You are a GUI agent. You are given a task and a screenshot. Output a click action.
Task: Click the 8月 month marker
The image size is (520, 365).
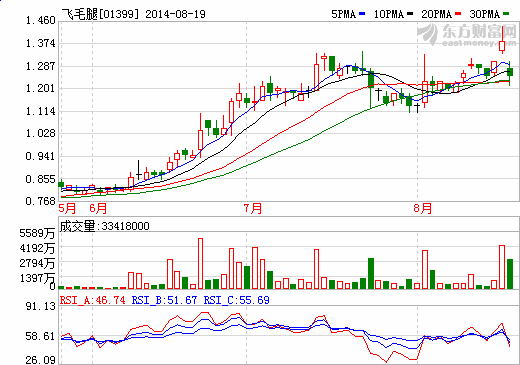pos(423,209)
